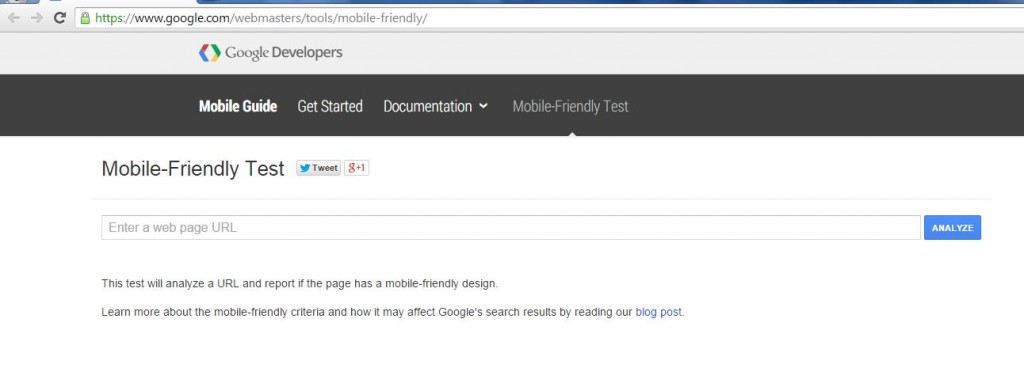1024x368 pixels.
Task: Click the browser back arrow
Action: (x=13, y=18)
